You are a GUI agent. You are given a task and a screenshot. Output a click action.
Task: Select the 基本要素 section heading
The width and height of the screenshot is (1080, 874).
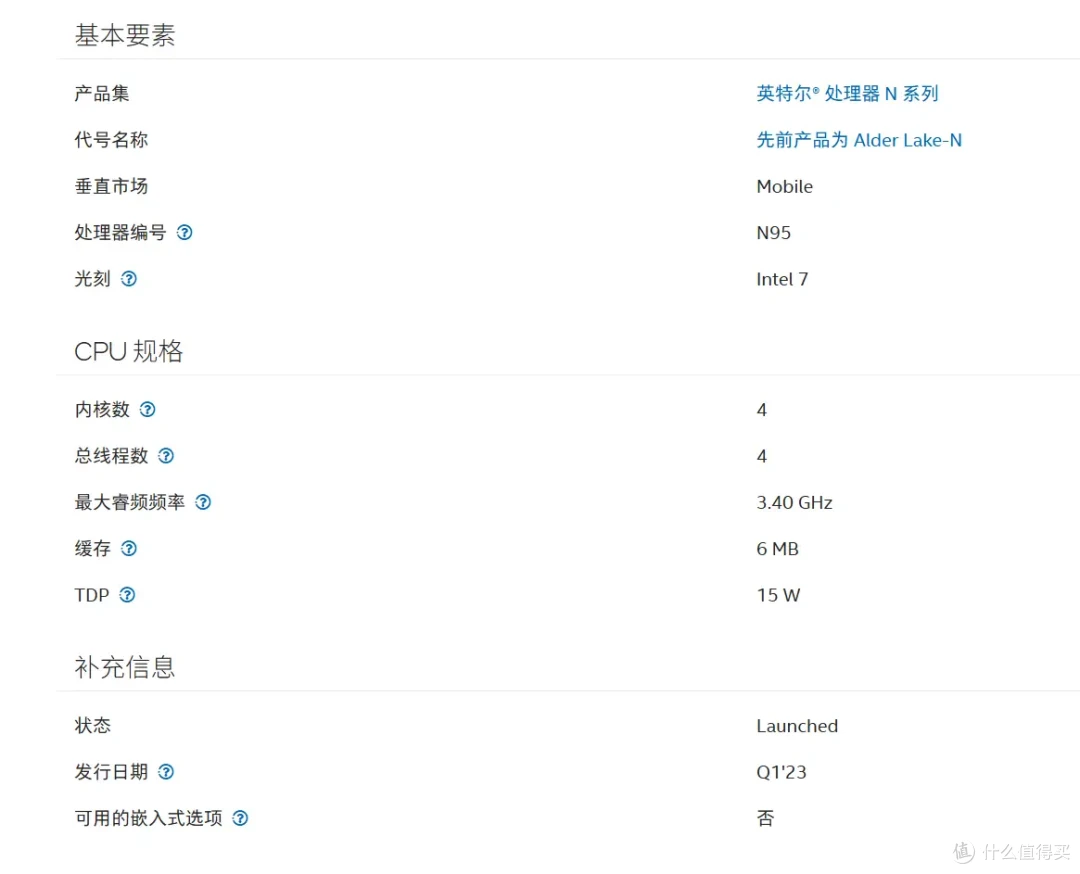pyautogui.click(x=125, y=35)
